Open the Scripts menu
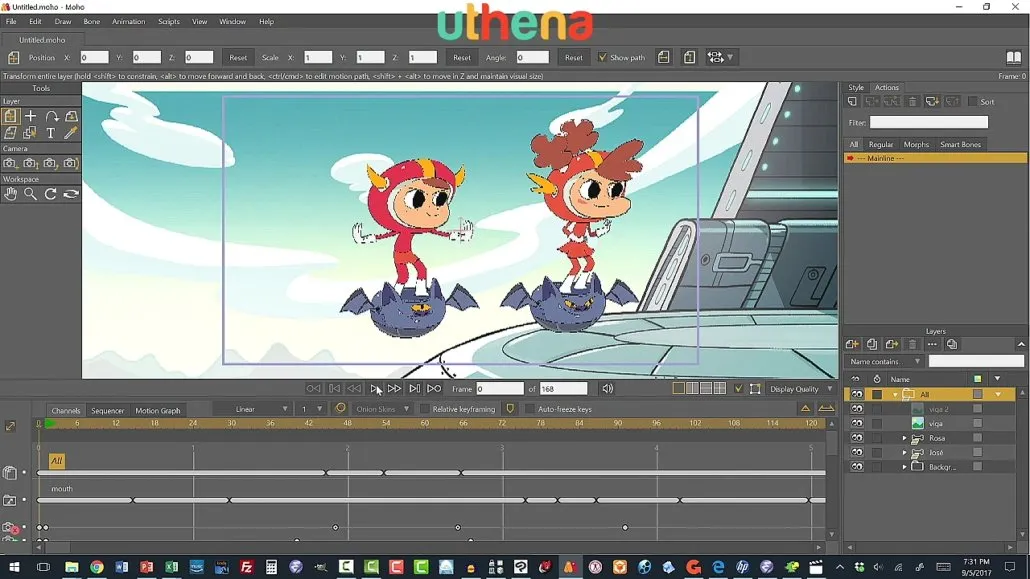 pyautogui.click(x=169, y=22)
